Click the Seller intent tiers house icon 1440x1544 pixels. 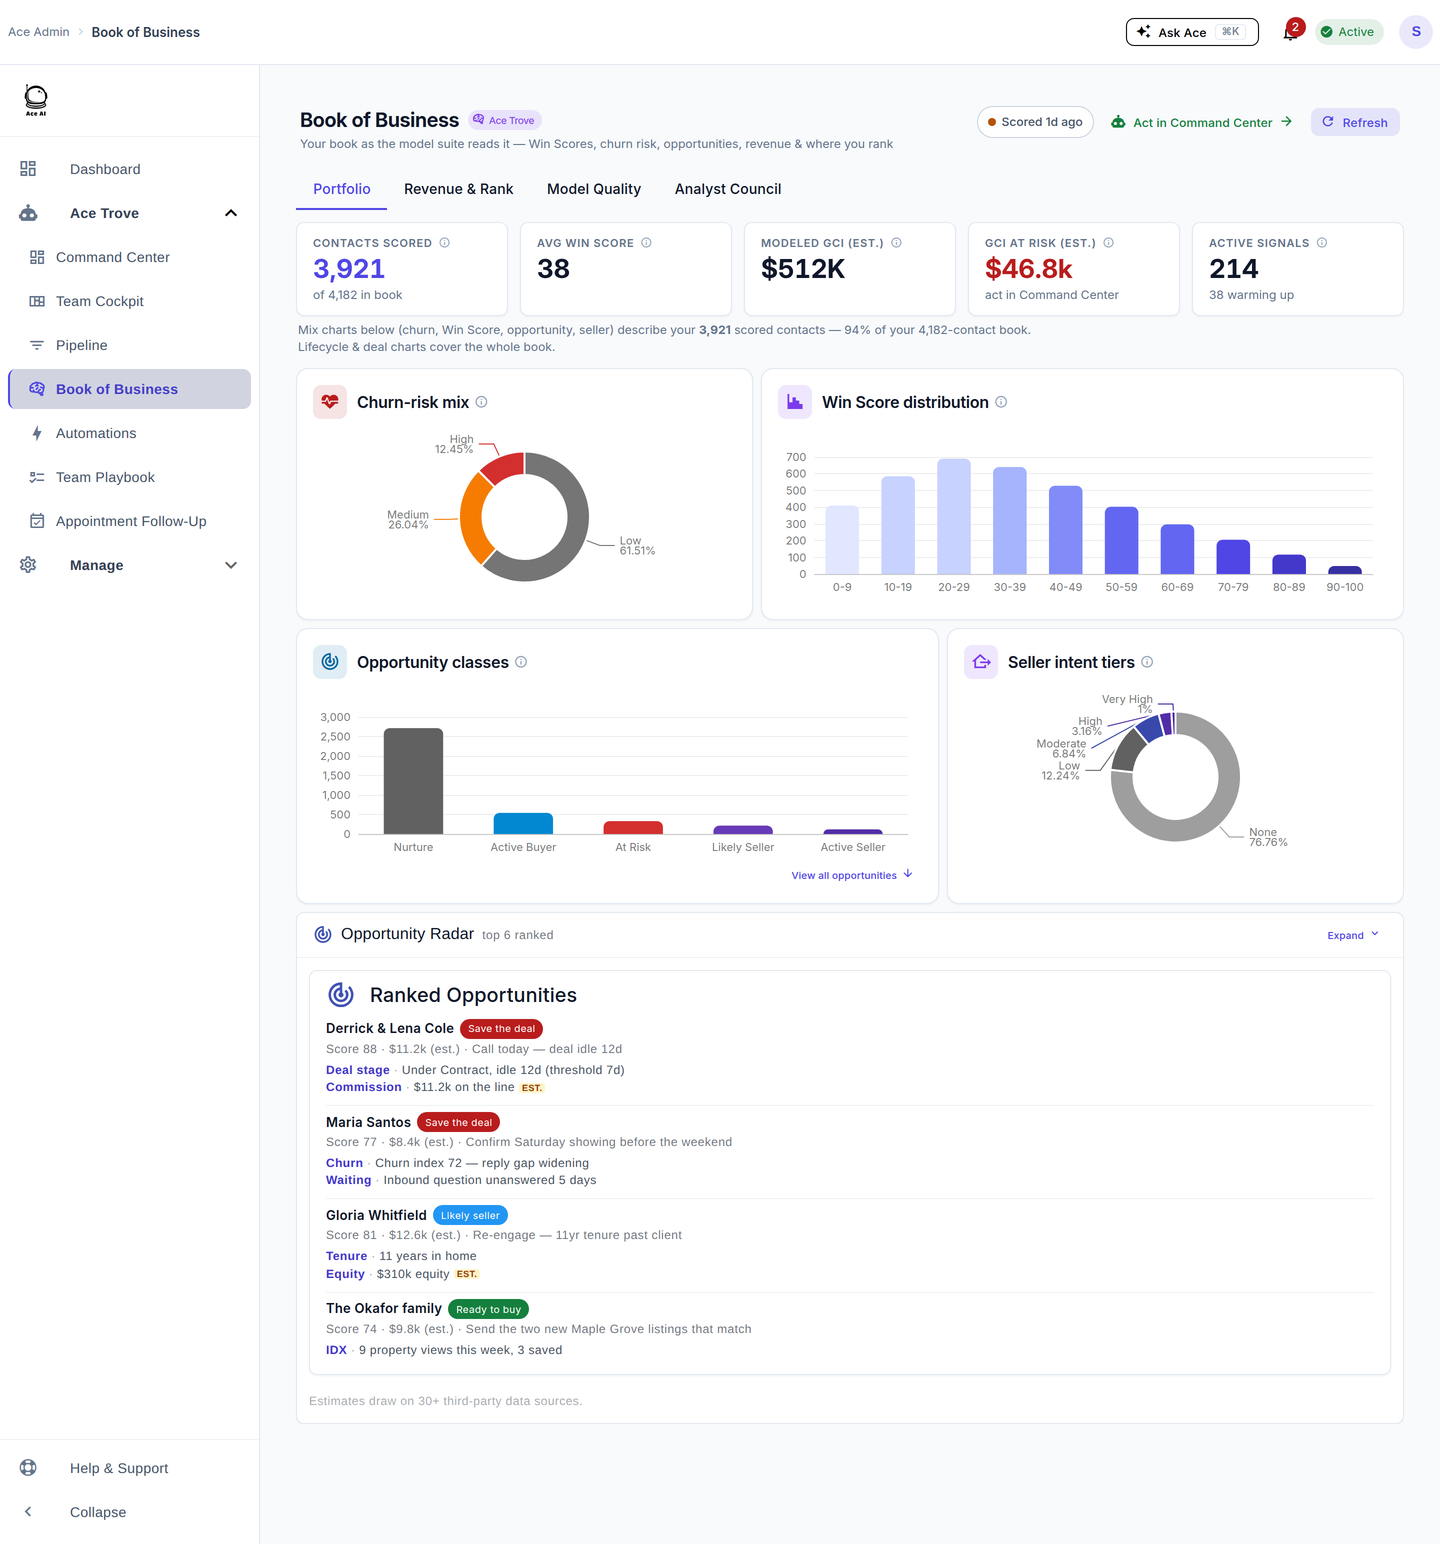pos(981,662)
